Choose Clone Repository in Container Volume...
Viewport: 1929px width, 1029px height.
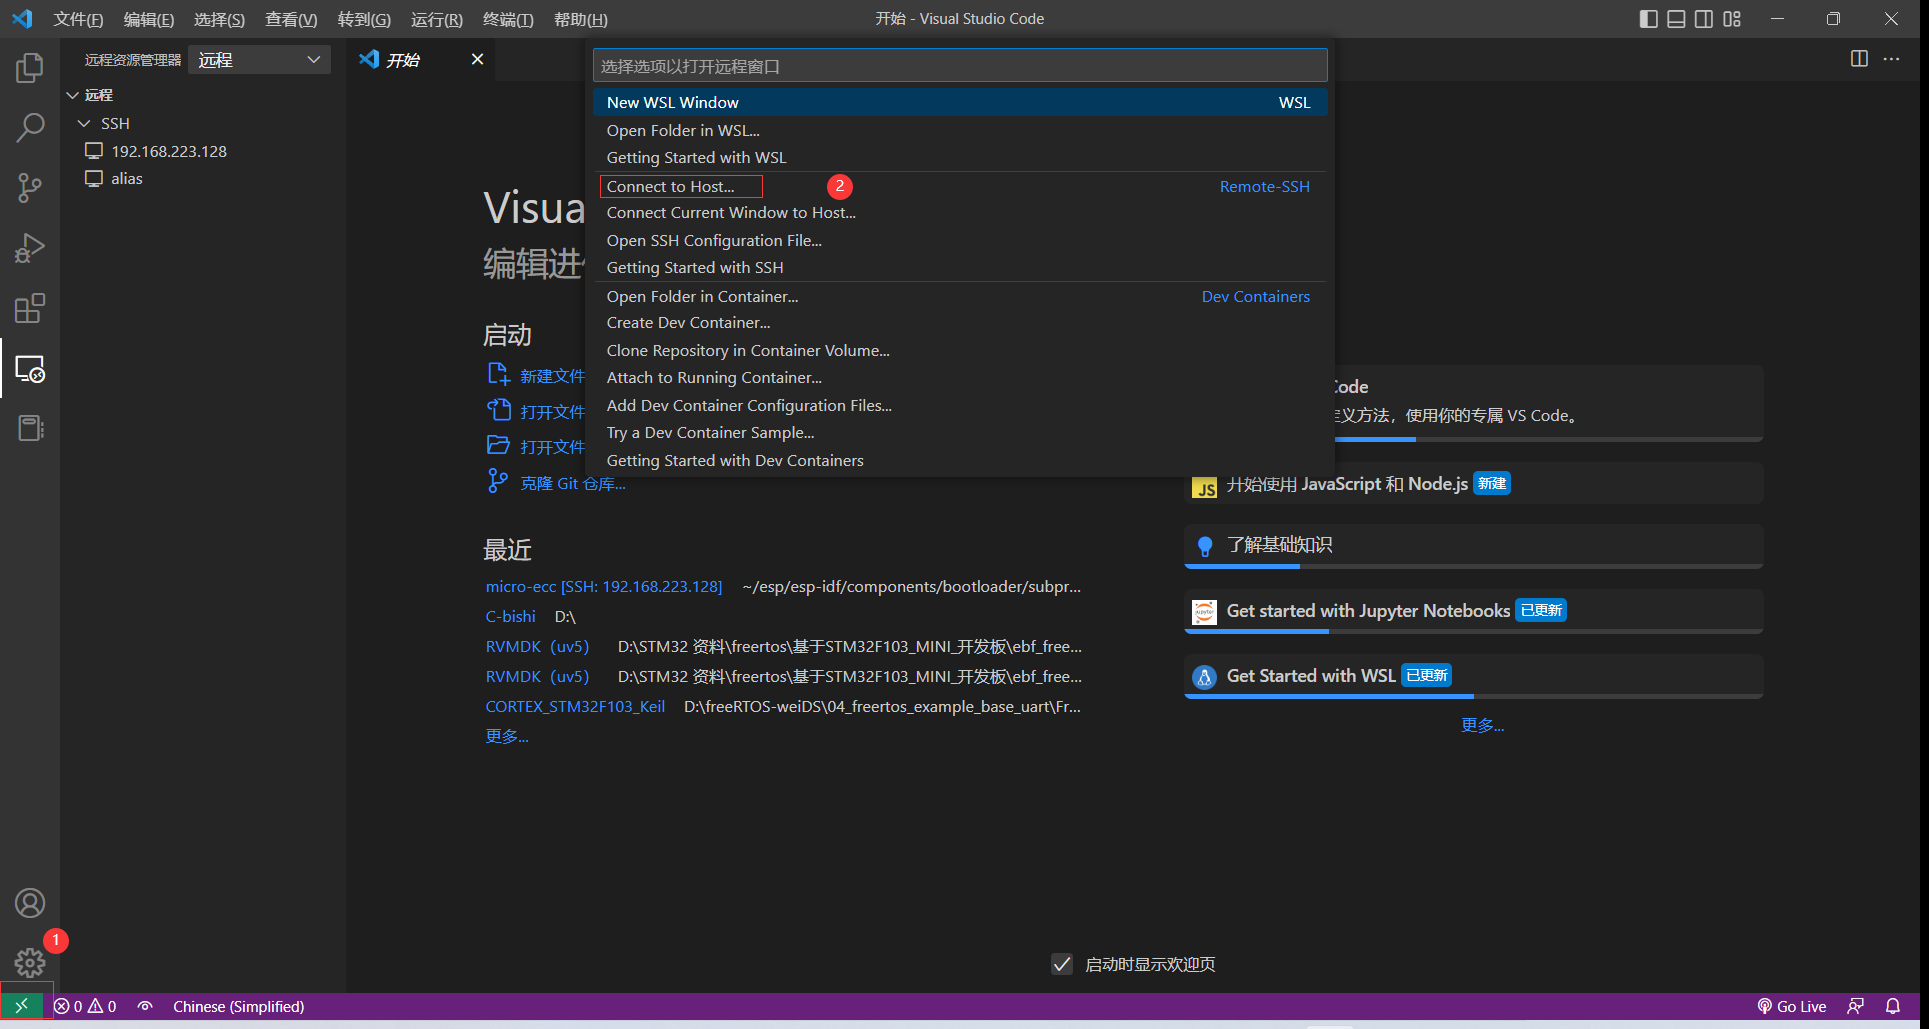[960, 350]
